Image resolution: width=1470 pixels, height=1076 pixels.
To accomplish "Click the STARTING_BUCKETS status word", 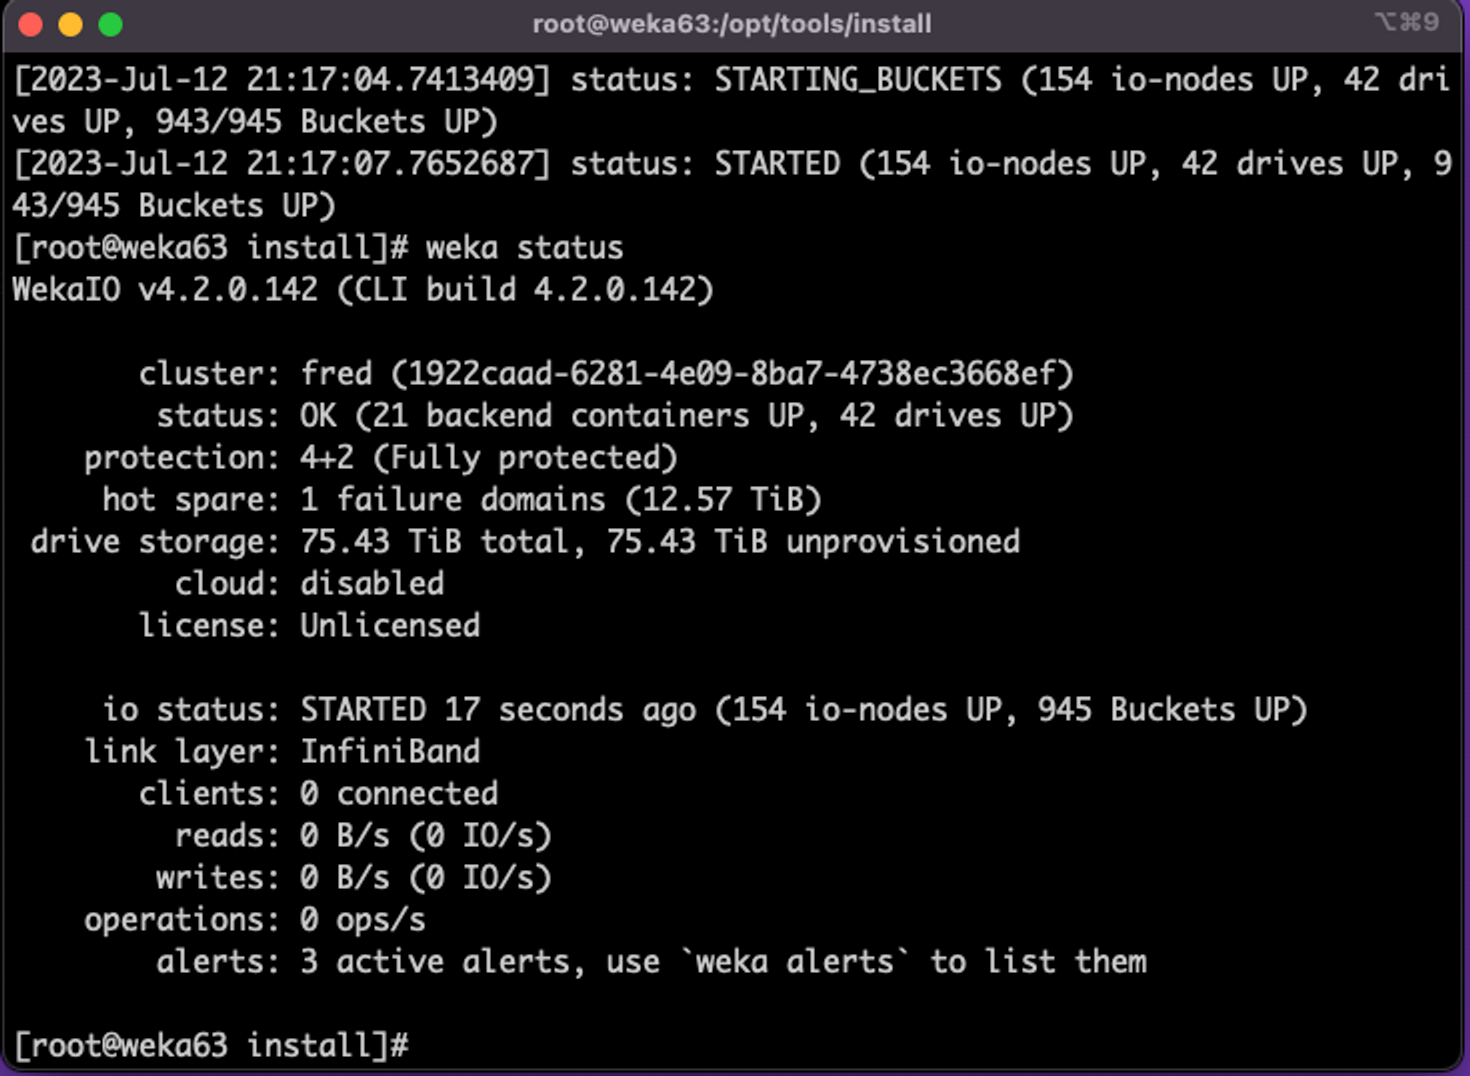I will point(857,80).
